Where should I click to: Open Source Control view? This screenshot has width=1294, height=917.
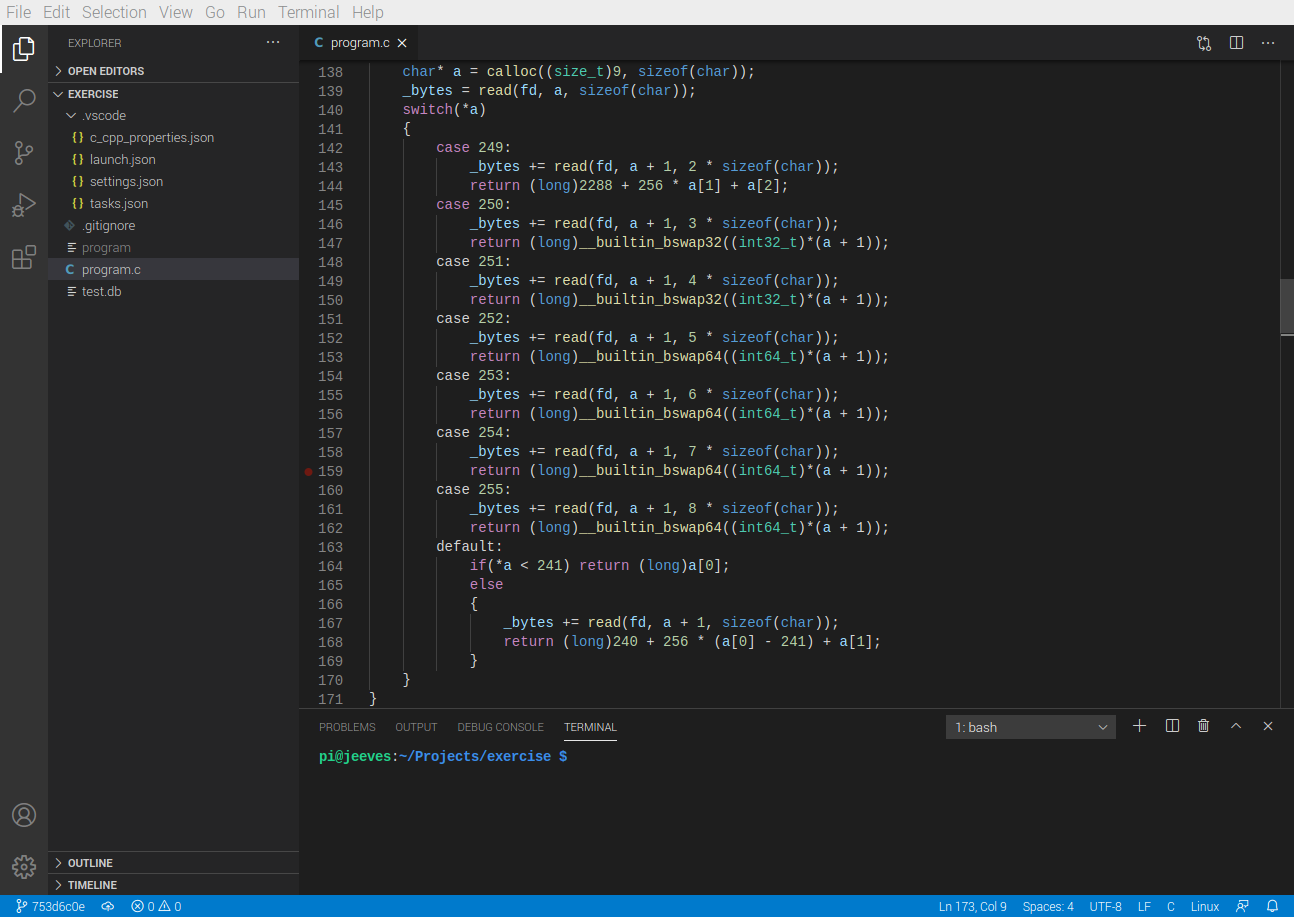23,152
